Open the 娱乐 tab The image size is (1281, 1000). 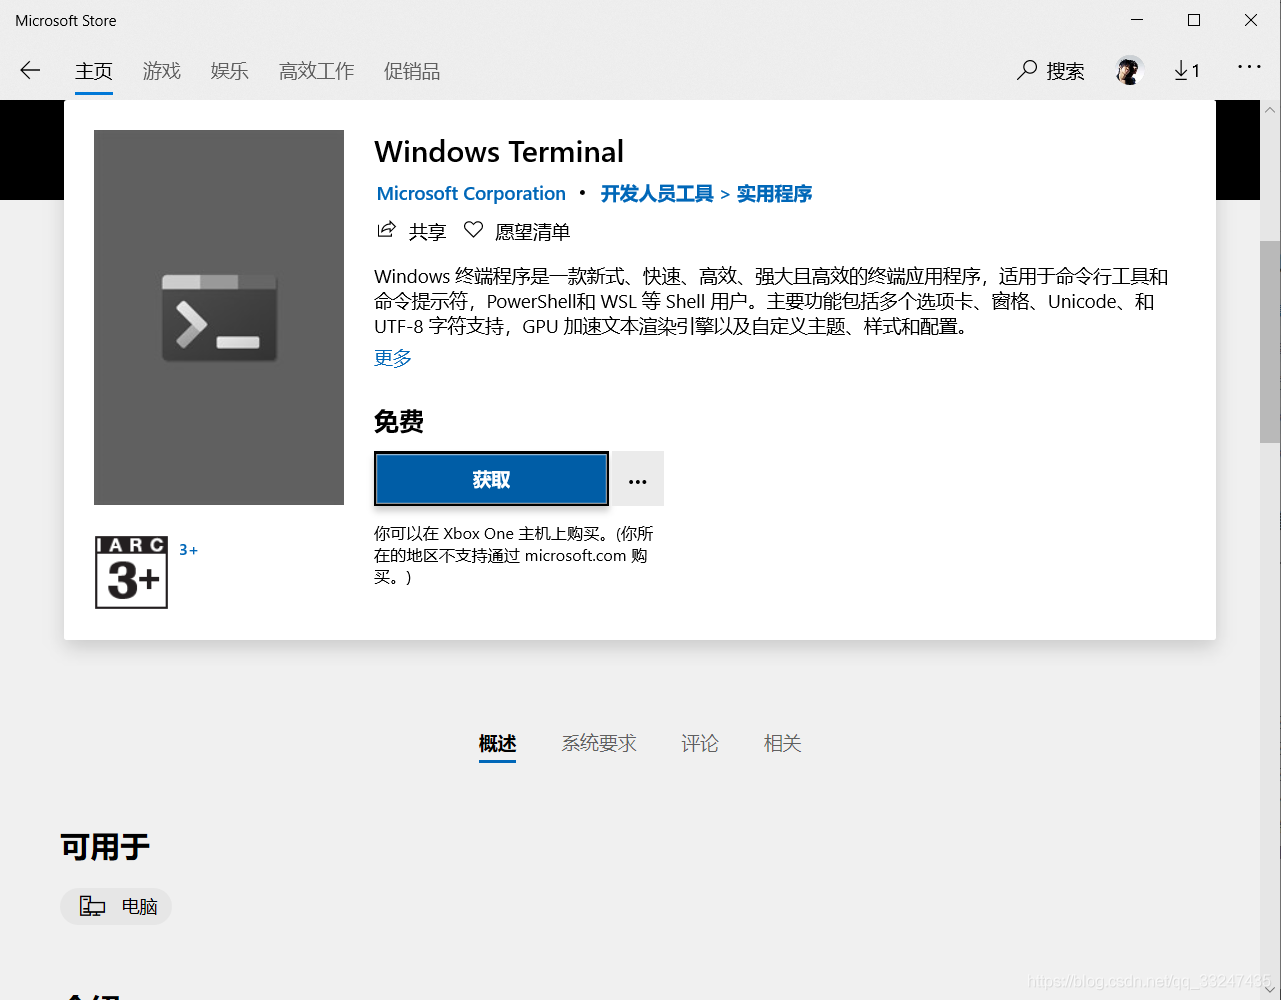click(230, 71)
